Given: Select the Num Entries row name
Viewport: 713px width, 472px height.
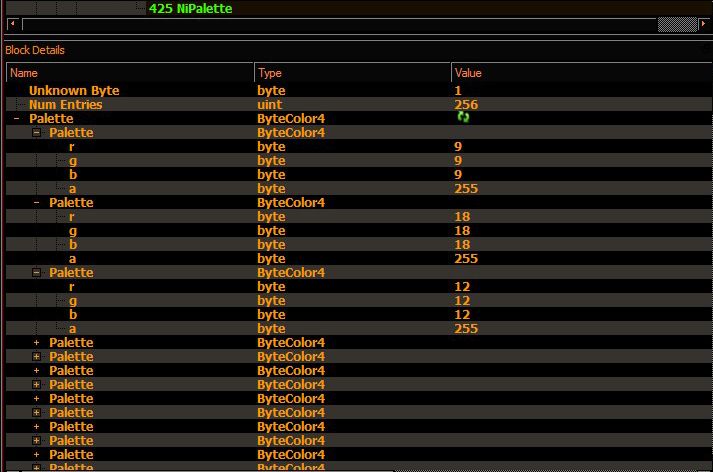Looking at the screenshot, I should (x=65, y=105).
